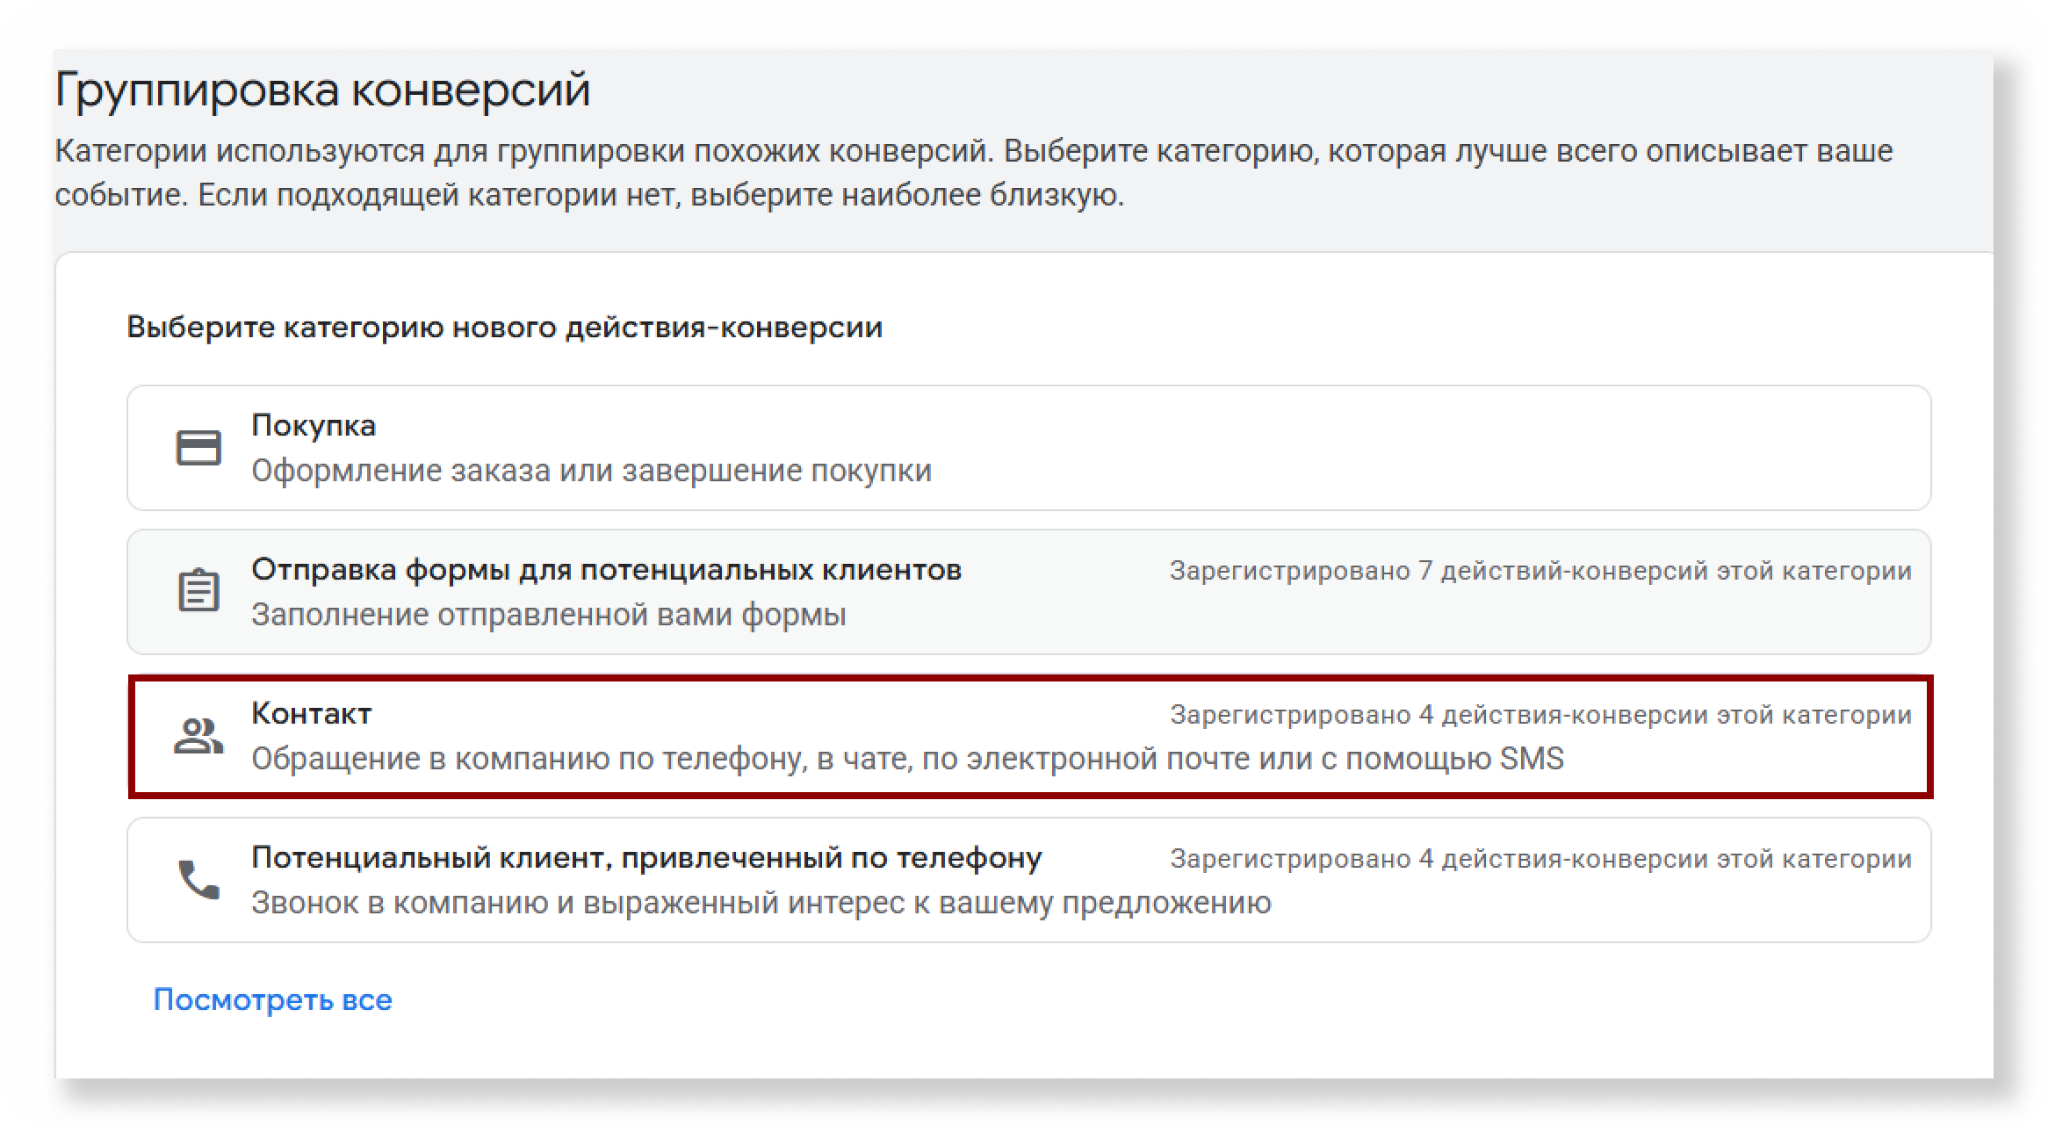Click the clipboard form icon for Отправка формы
The width and height of the screenshot is (2048, 1128).
pos(198,590)
